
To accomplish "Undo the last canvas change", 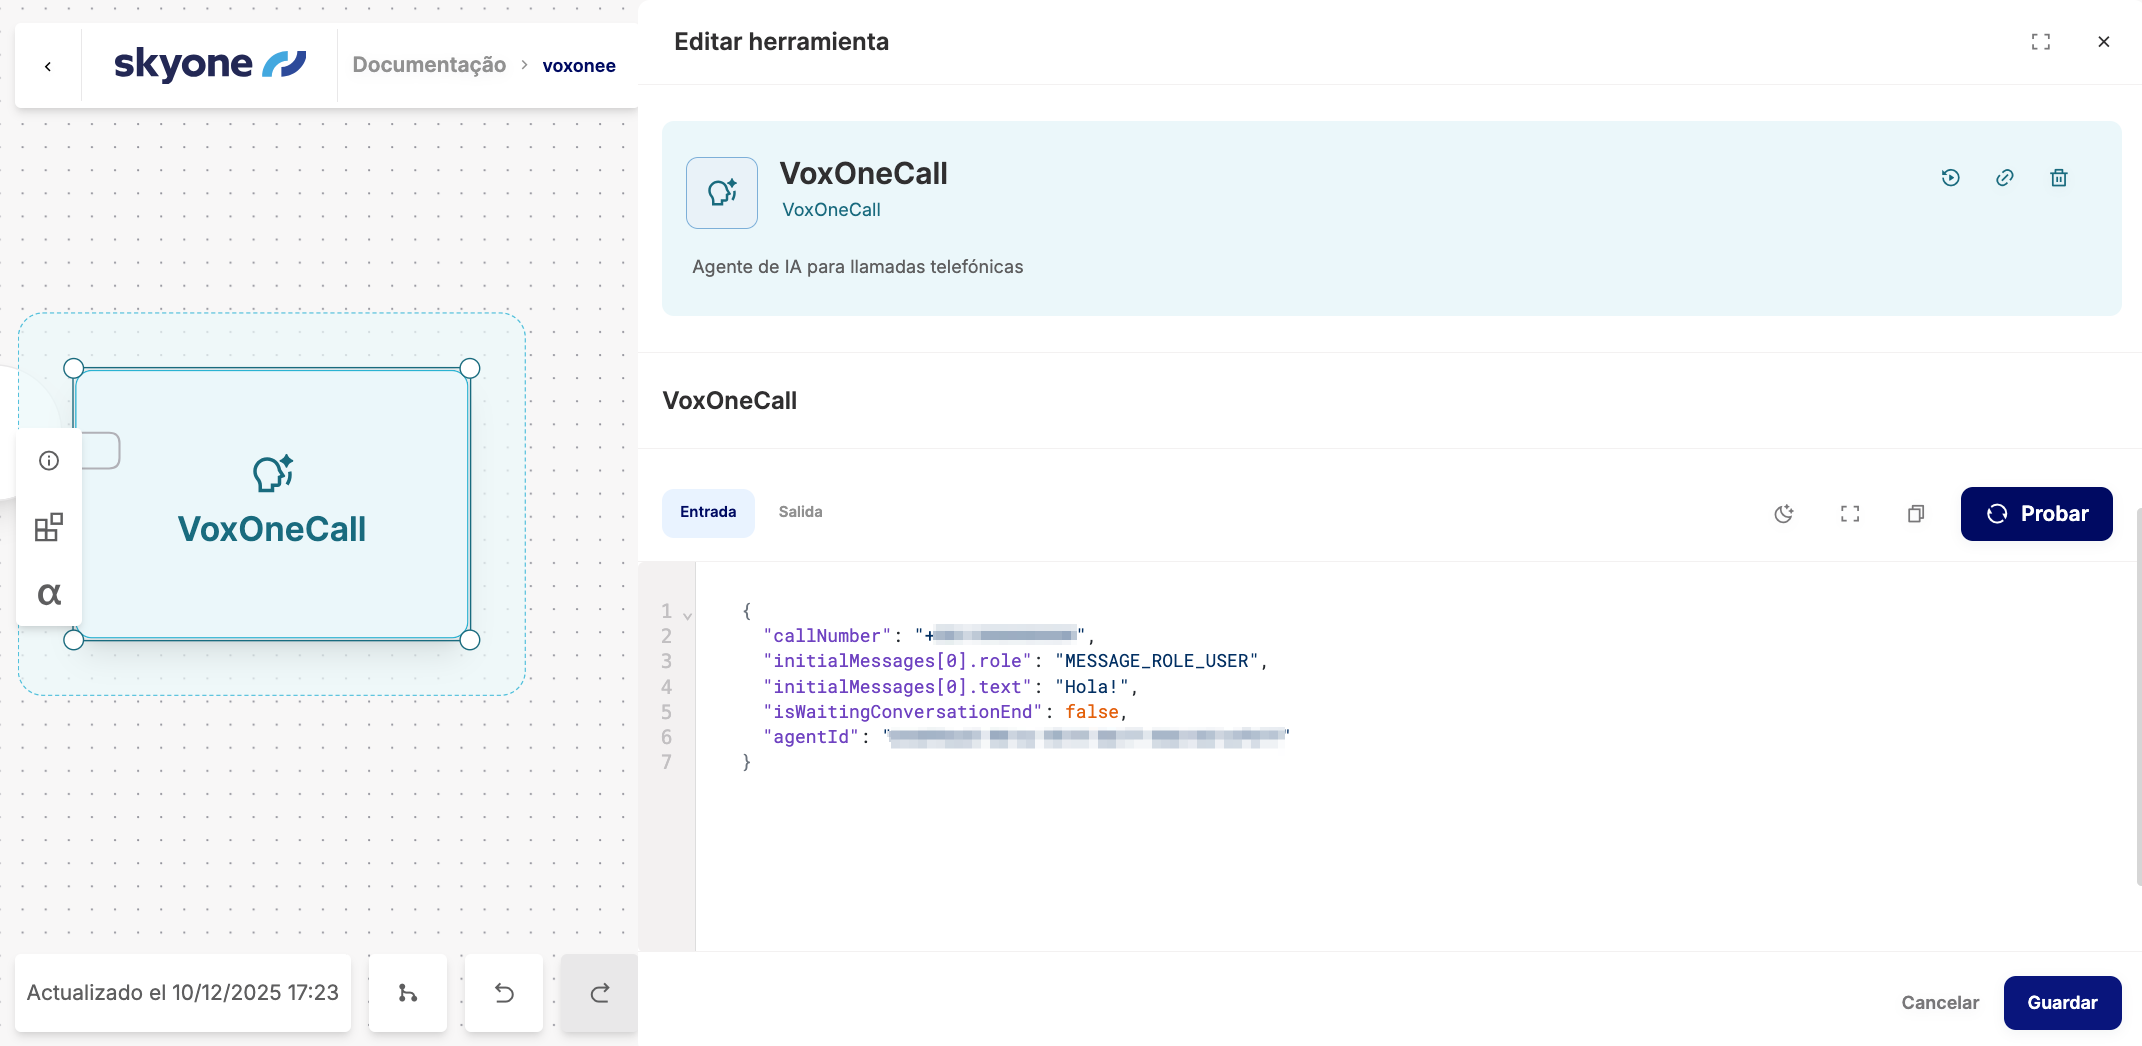I will coord(504,993).
